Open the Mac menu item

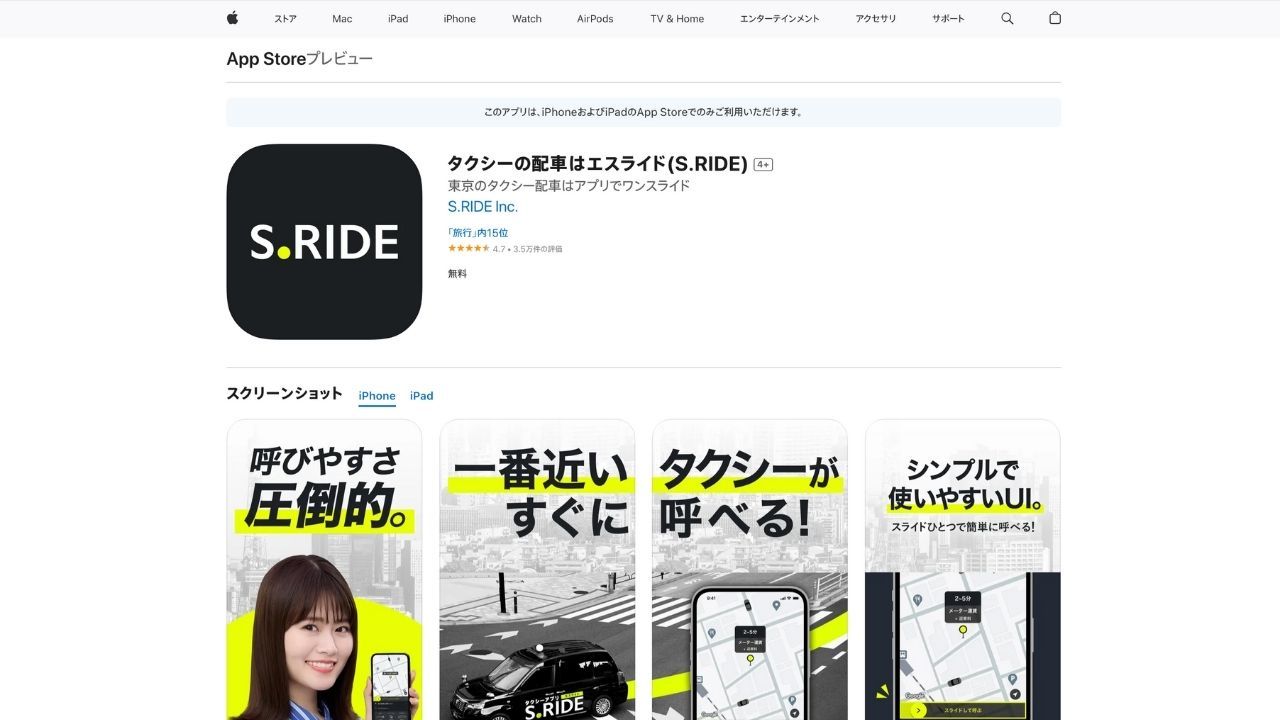(x=342, y=19)
